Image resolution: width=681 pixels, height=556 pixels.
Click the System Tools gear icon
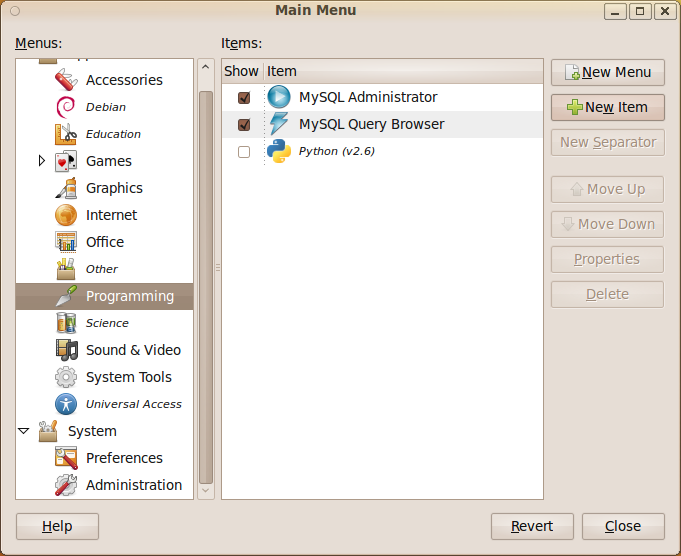click(x=66, y=377)
